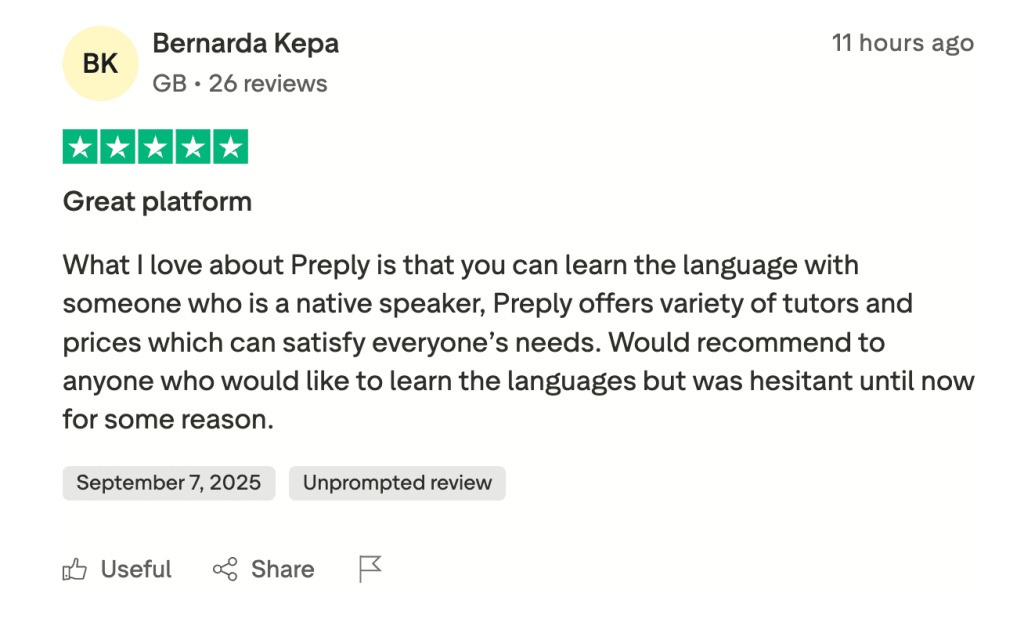Click the 11 hours ago timestamp
Viewport: 1024px width, 622px height.
[x=902, y=43]
